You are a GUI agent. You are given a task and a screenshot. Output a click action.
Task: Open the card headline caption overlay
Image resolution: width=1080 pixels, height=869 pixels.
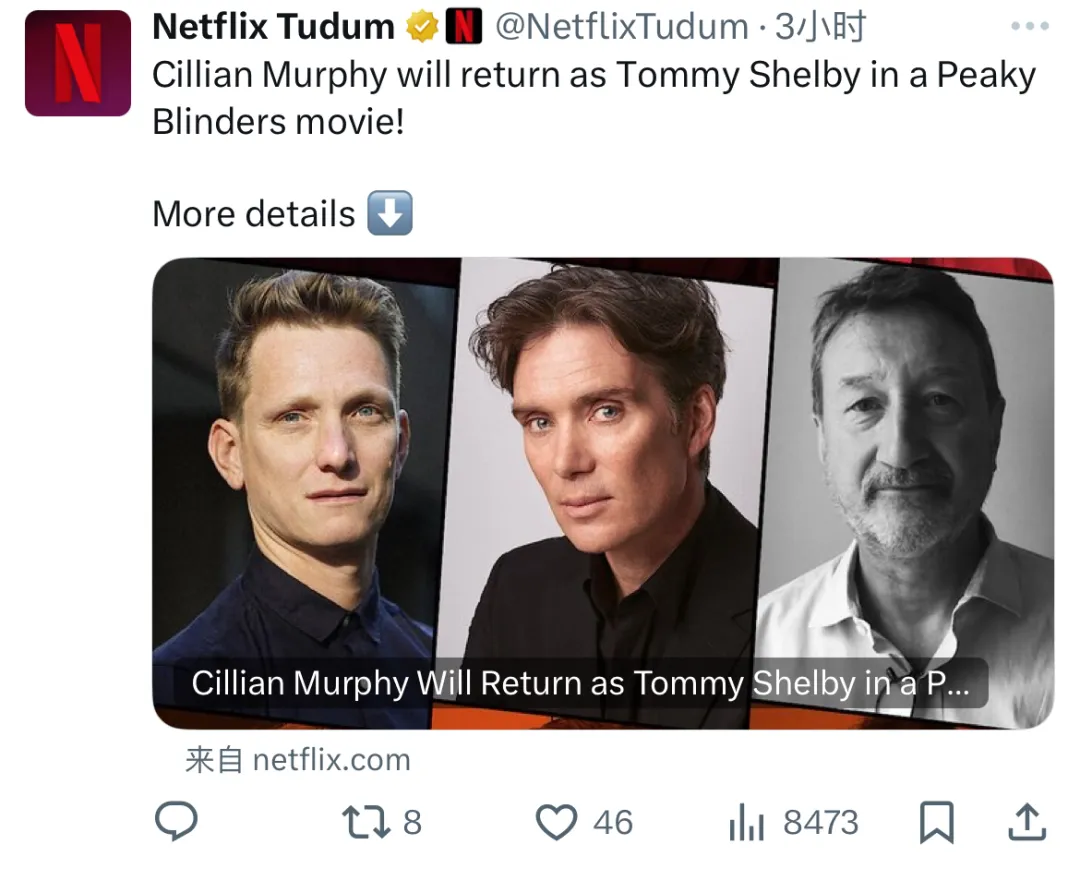click(x=580, y=684)
